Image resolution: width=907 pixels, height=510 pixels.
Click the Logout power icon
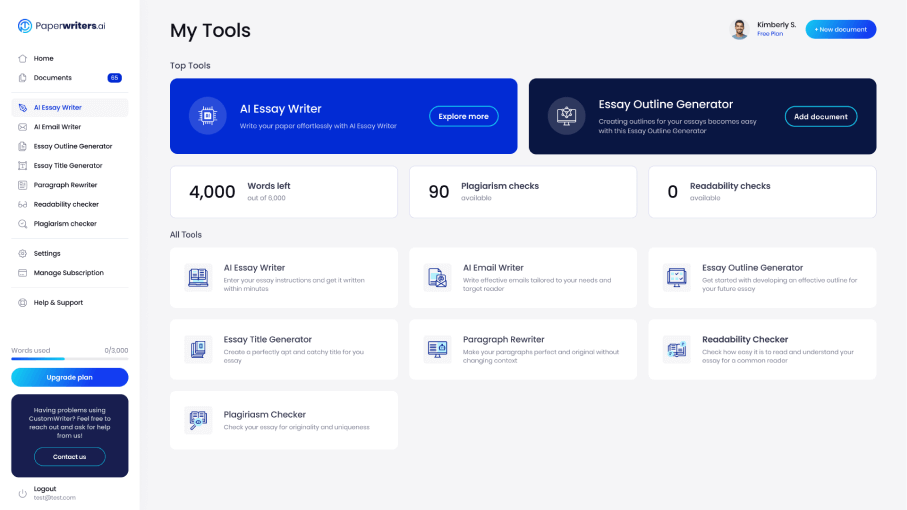point(23,493)
